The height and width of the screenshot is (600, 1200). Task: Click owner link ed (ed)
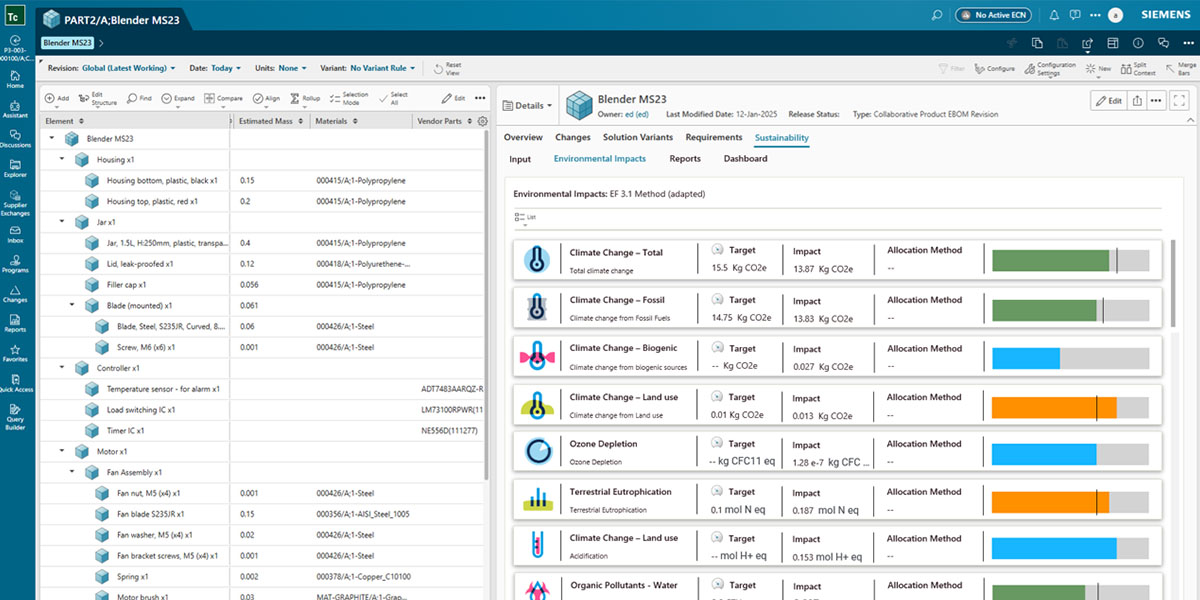point(636,115)
